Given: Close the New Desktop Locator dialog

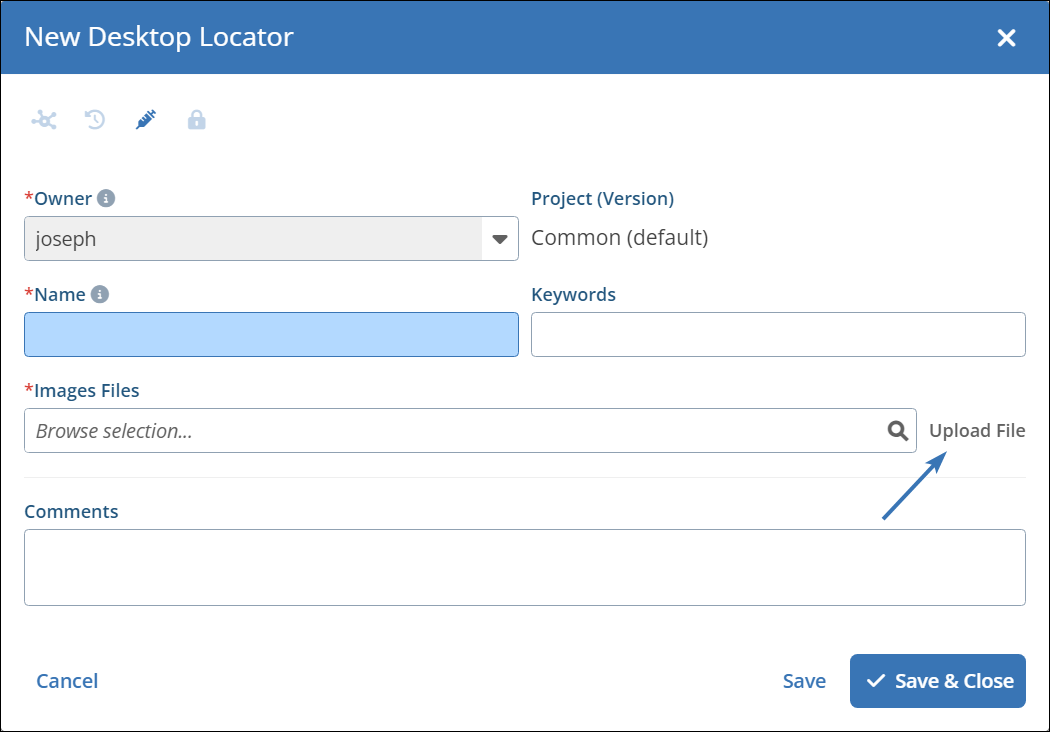Looking at the screenshot, I should (1006, 38).
